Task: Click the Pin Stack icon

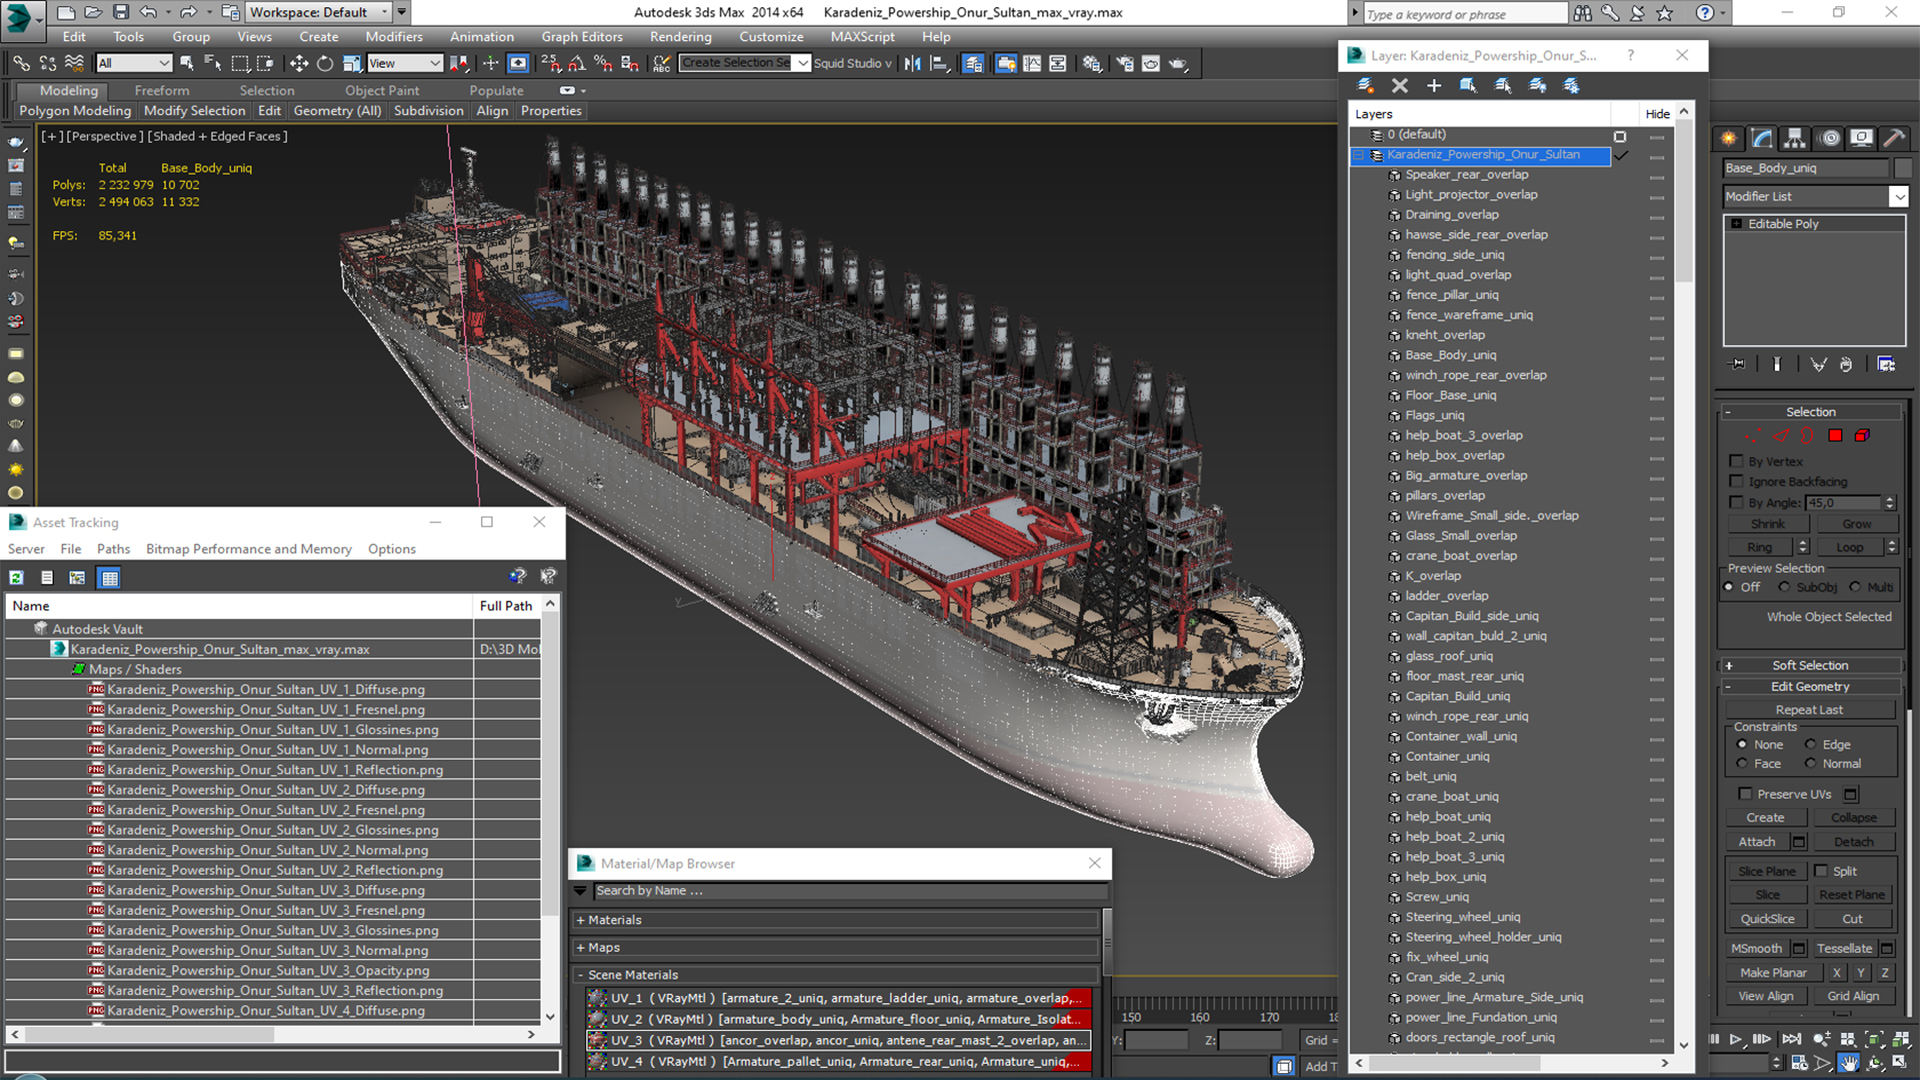Action: coord(1738,364)
